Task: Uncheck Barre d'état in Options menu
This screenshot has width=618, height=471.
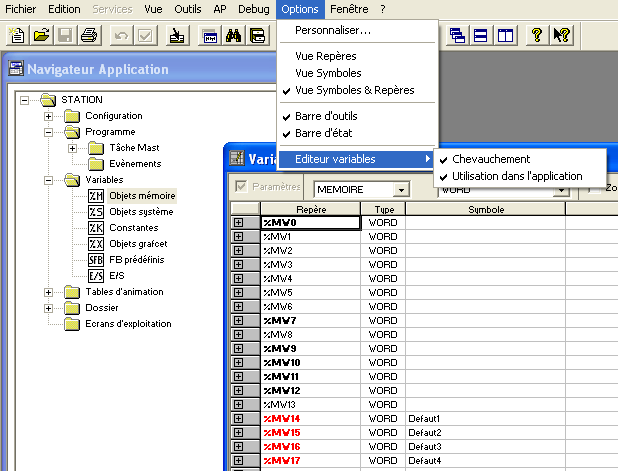Action: tap(325, 132)
